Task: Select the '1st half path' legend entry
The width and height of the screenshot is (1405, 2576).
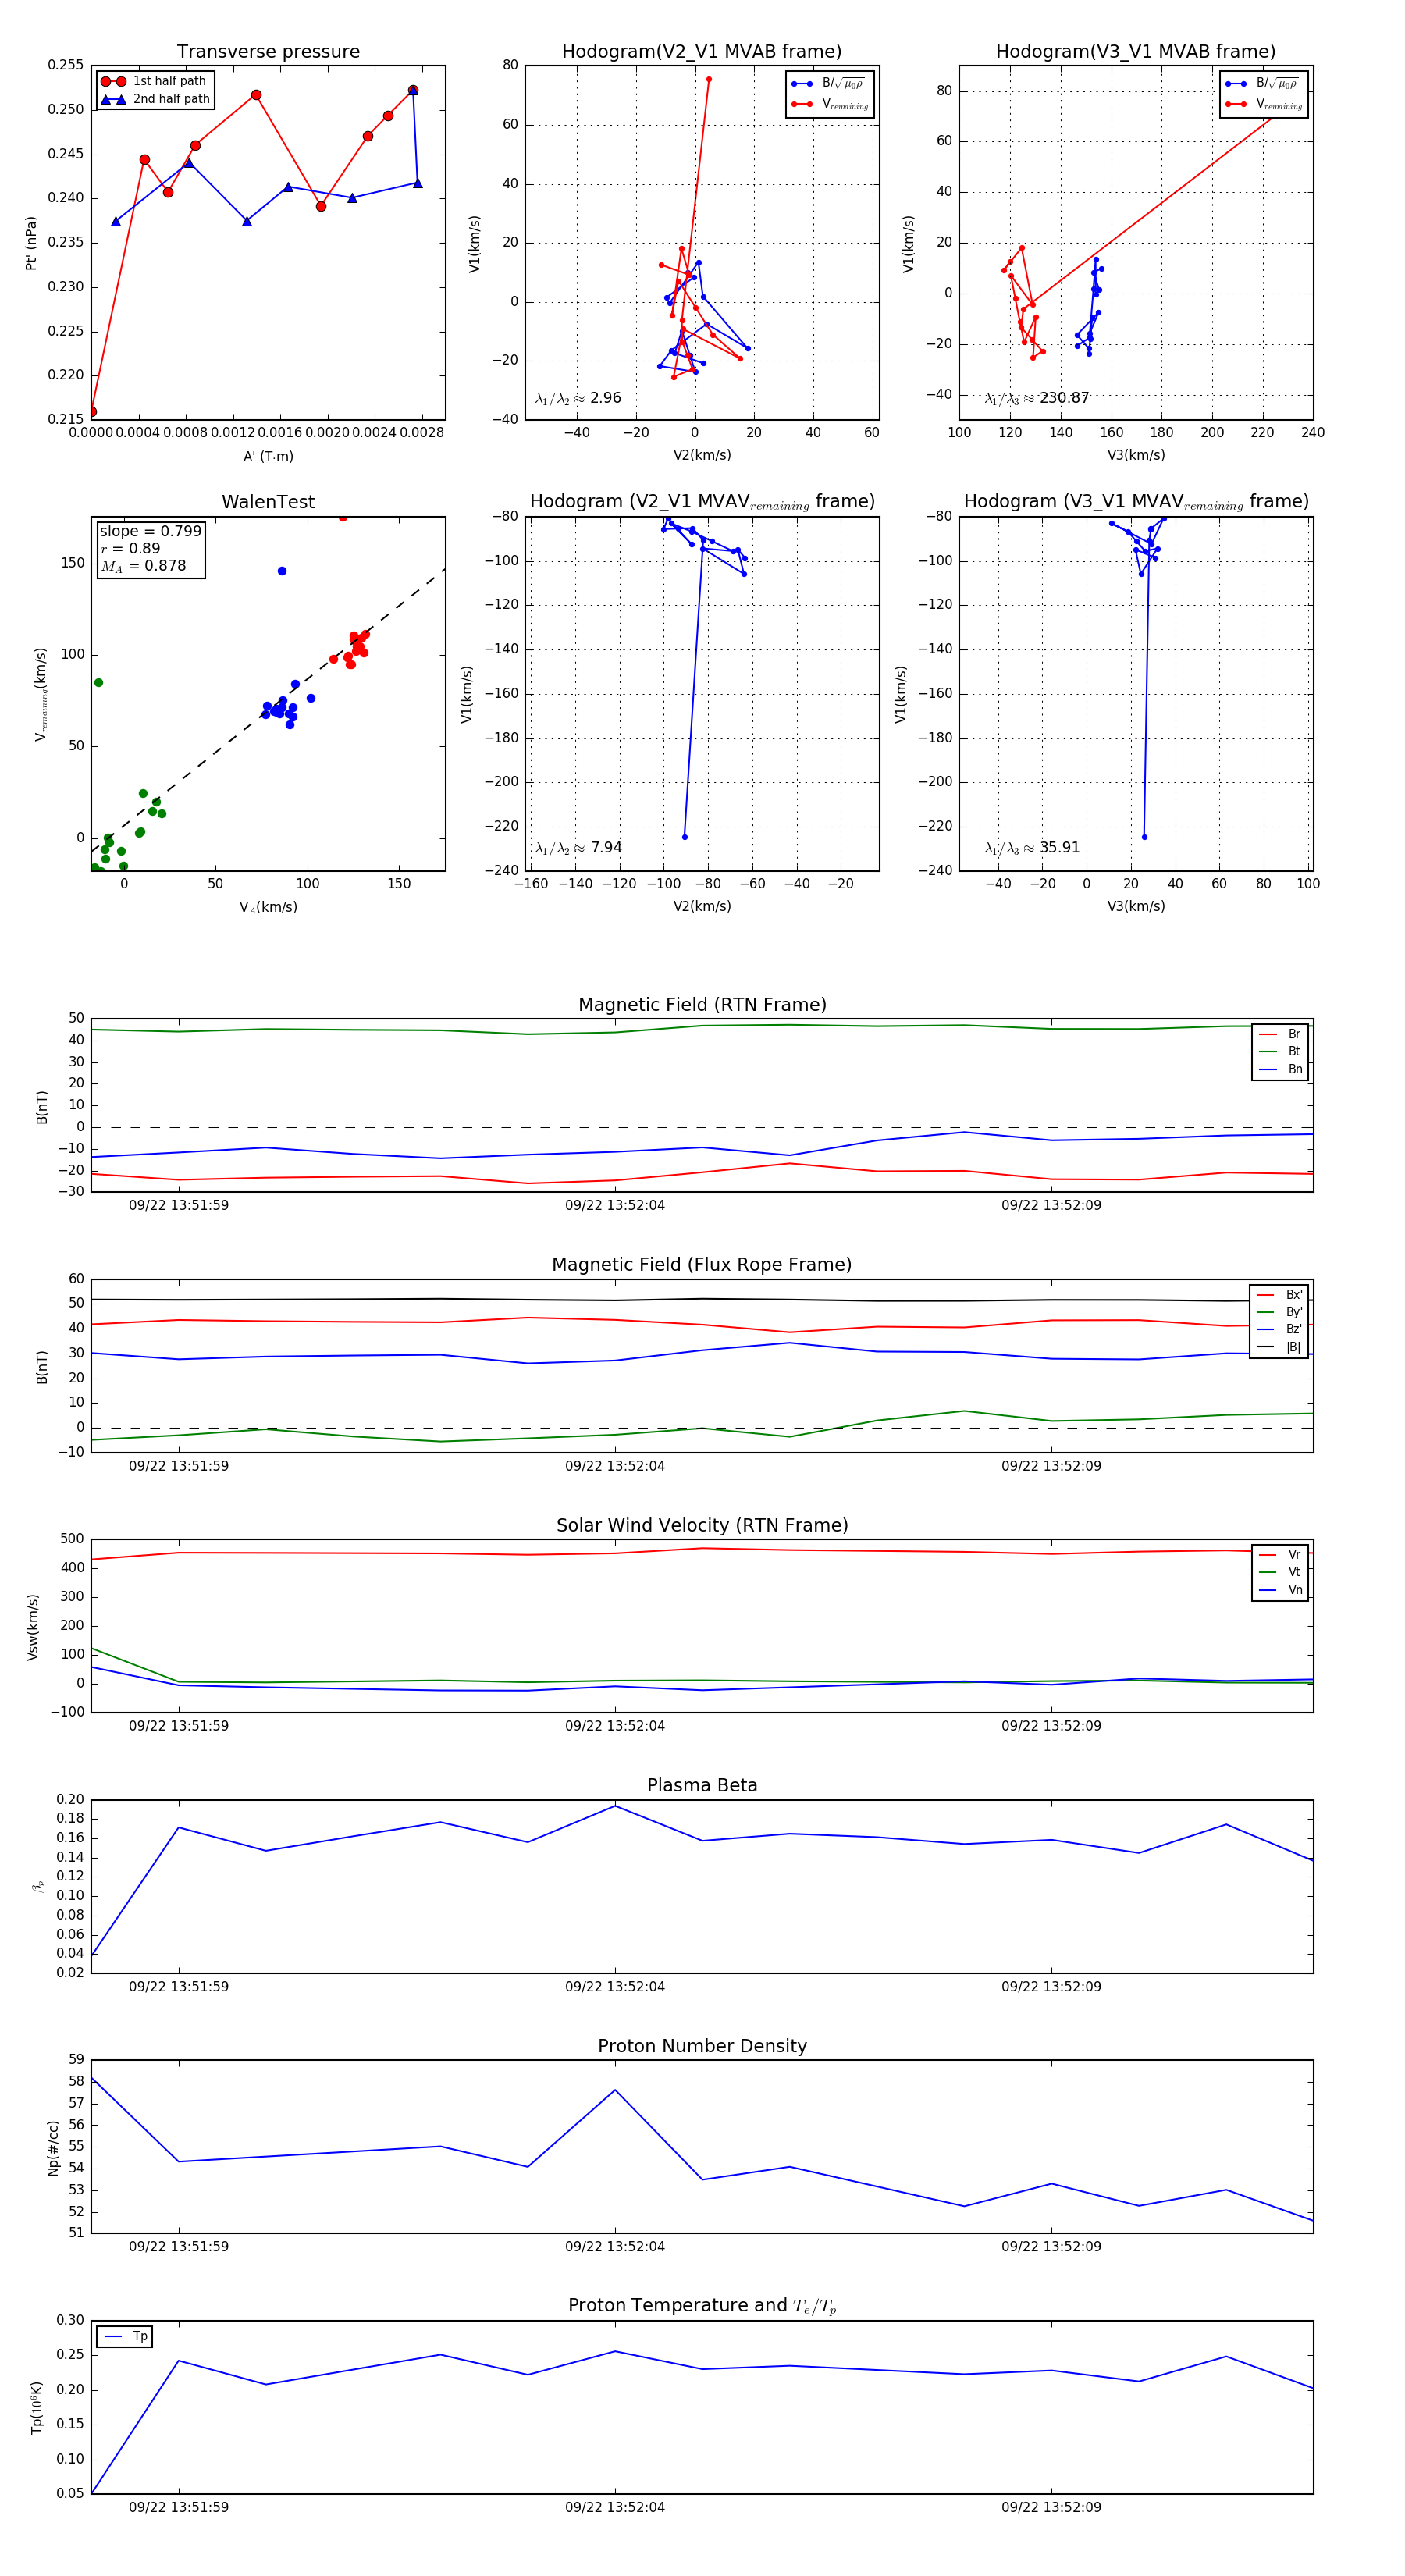Action: 169,81
